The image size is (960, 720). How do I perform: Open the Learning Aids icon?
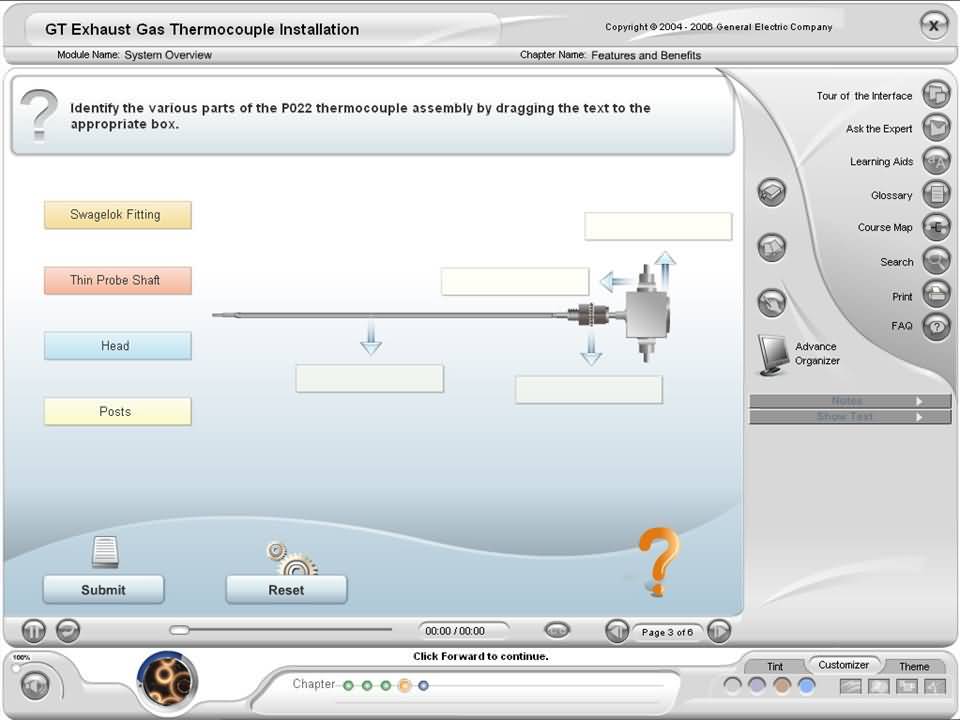coord(936,161)
